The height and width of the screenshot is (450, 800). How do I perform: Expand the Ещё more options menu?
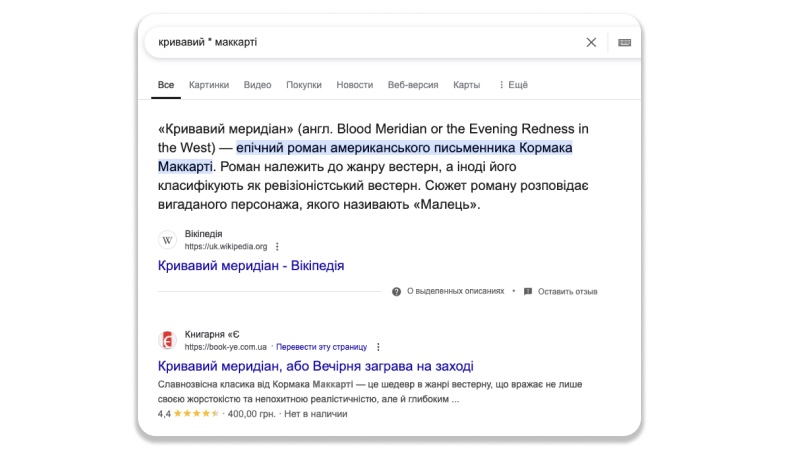tap(513, 85)
